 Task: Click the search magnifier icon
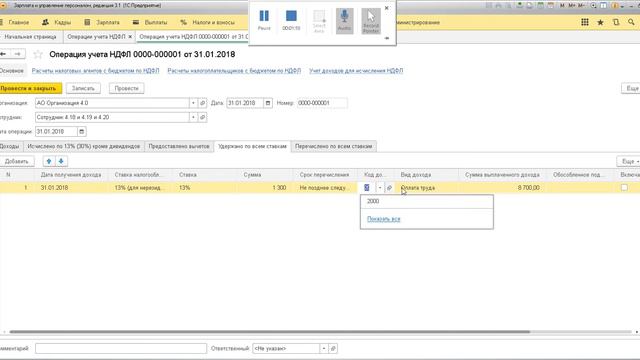tap(631, 22)
